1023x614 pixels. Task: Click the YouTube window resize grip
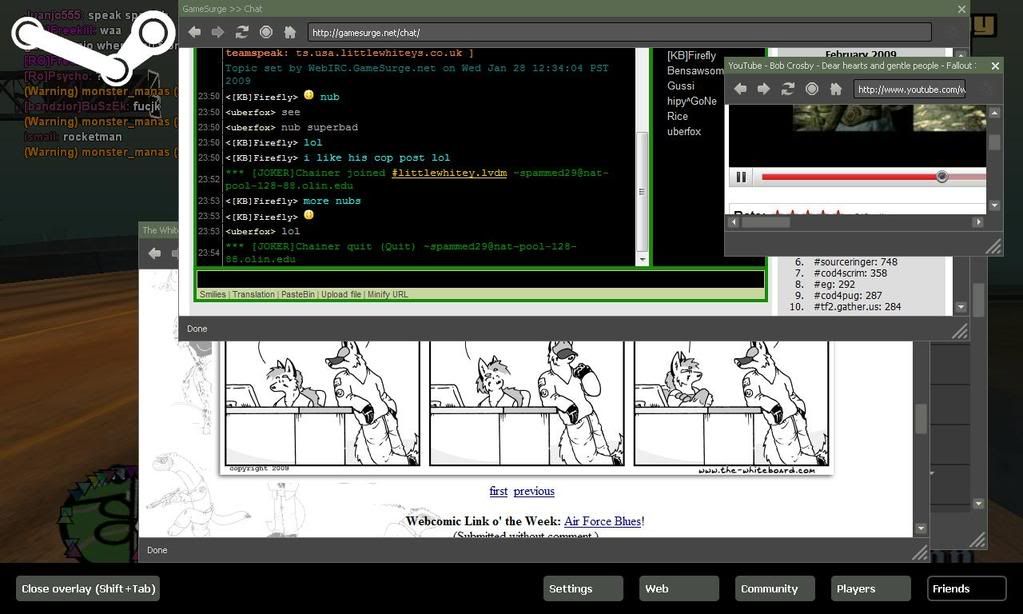(993, 245)
